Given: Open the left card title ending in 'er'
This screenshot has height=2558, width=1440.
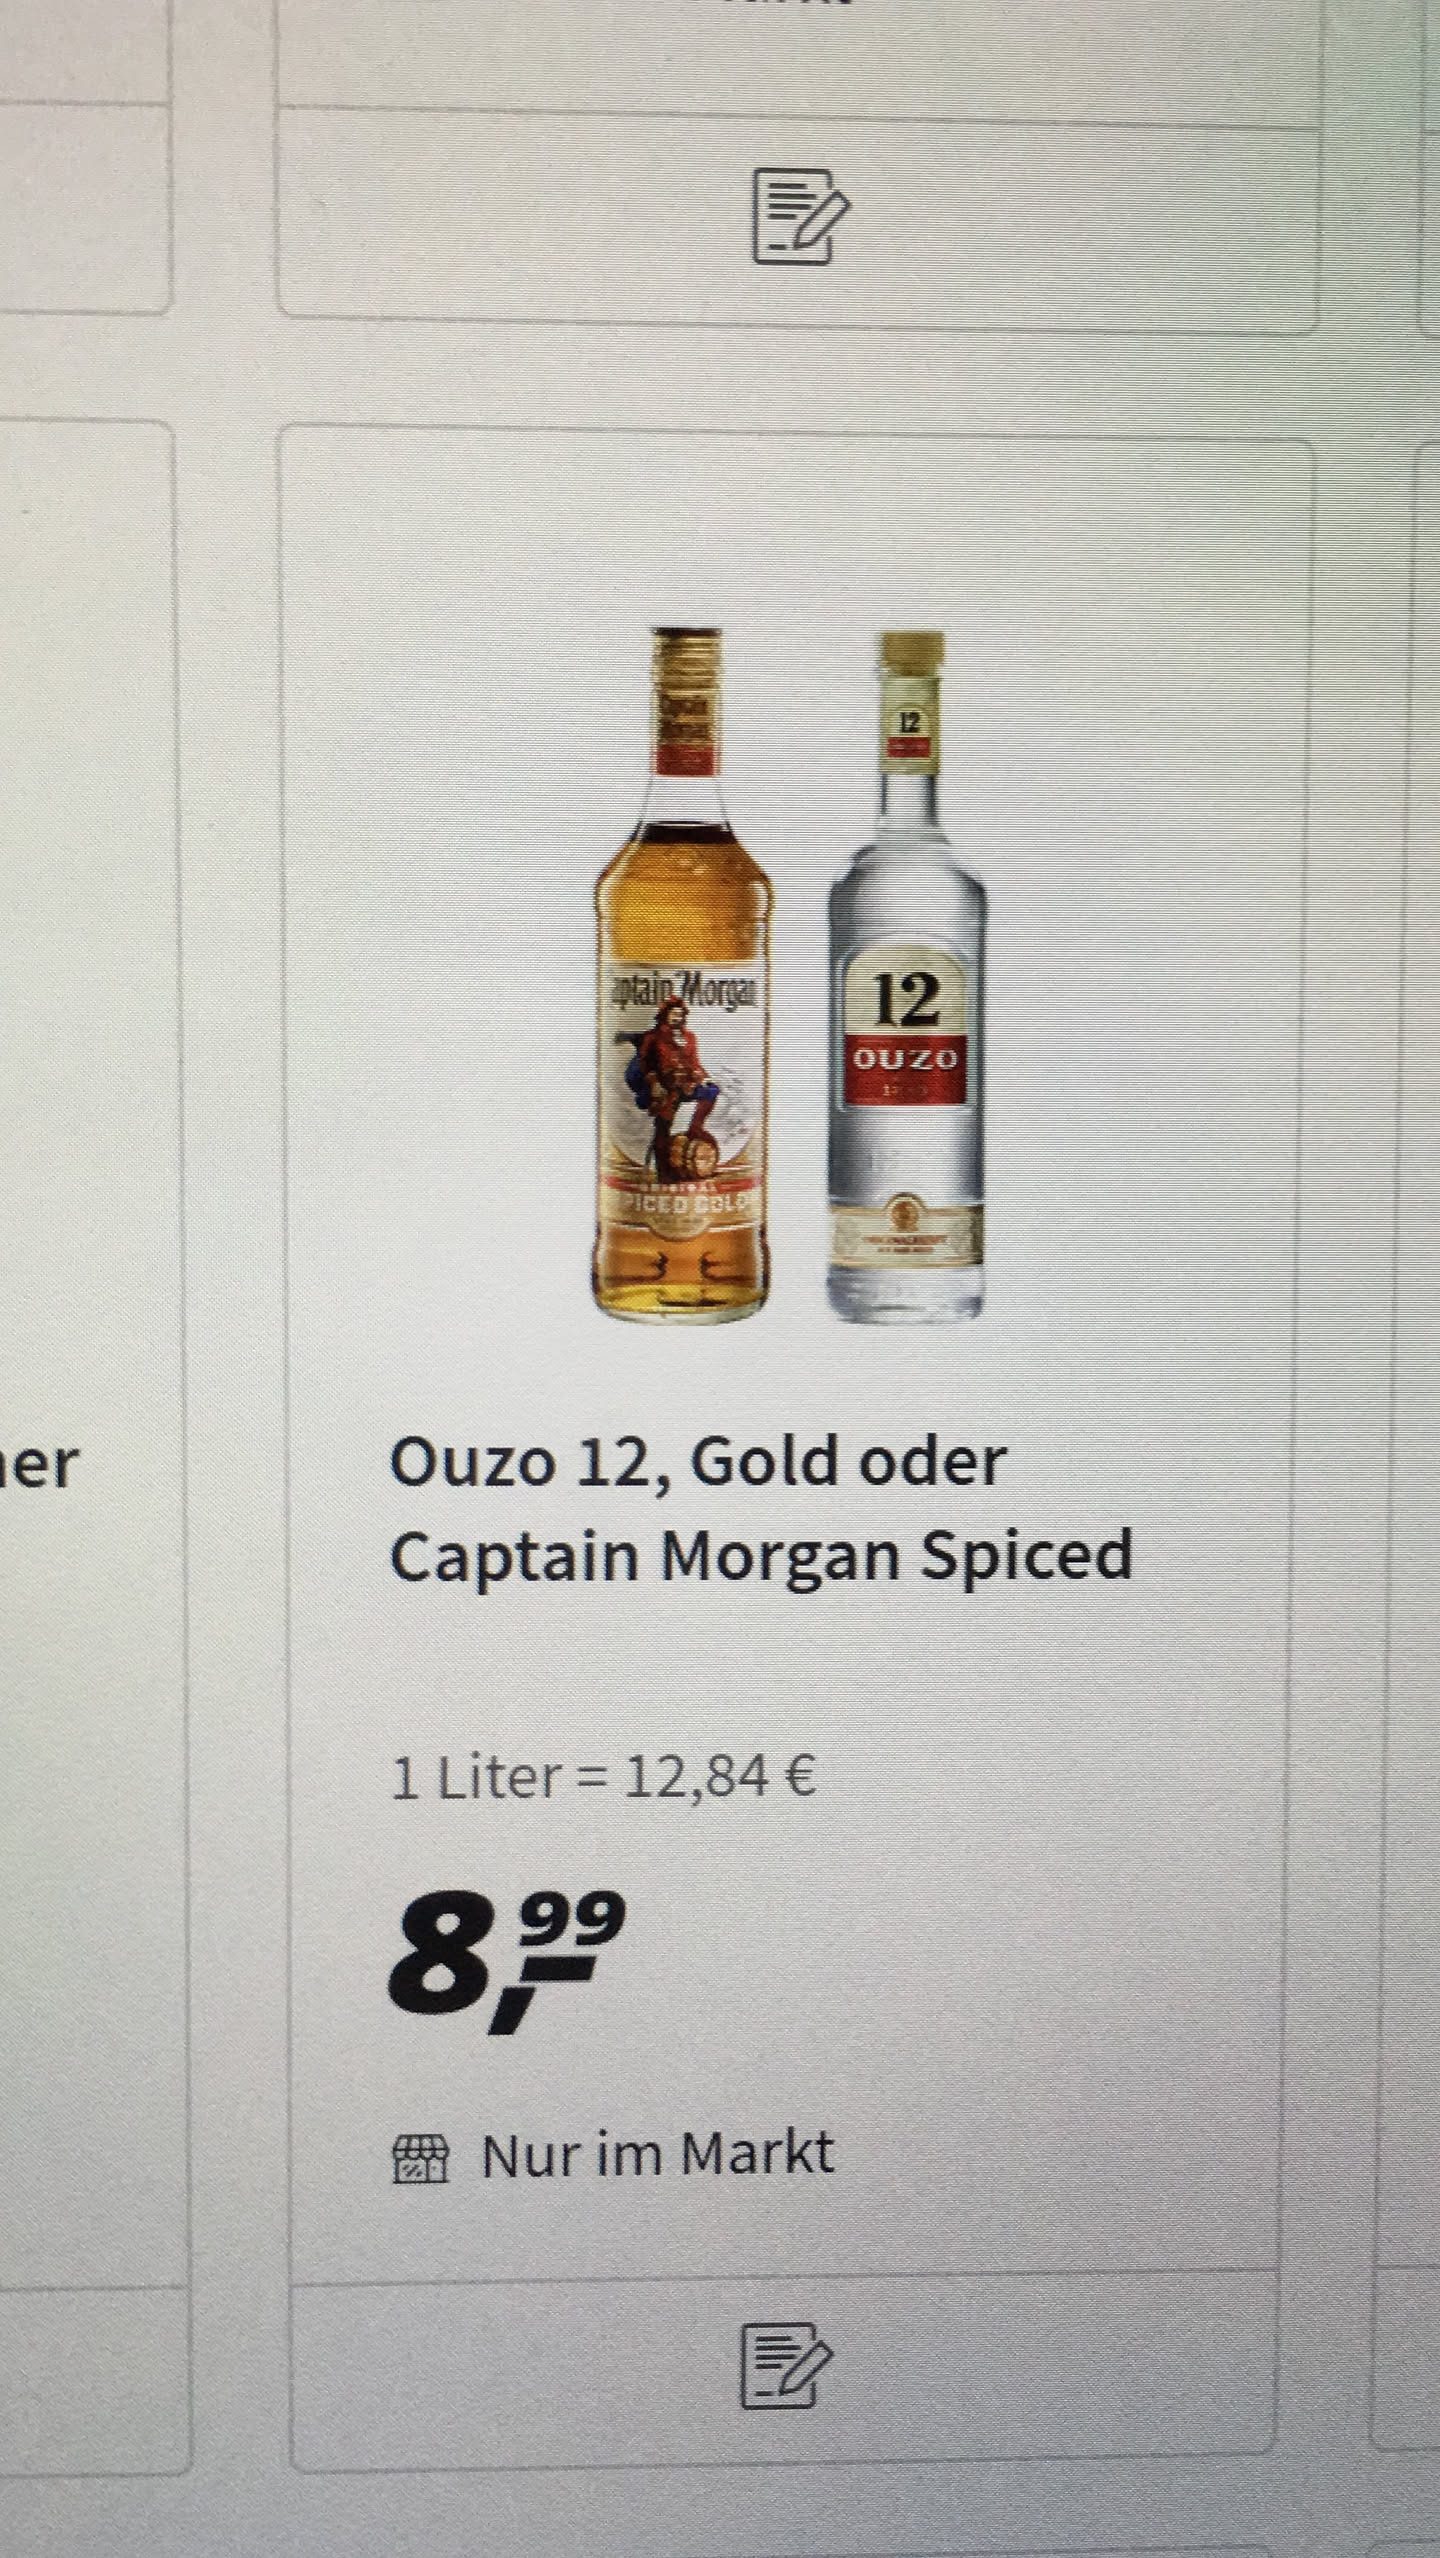Looking at the screenshot, I should click(40, 1466).
